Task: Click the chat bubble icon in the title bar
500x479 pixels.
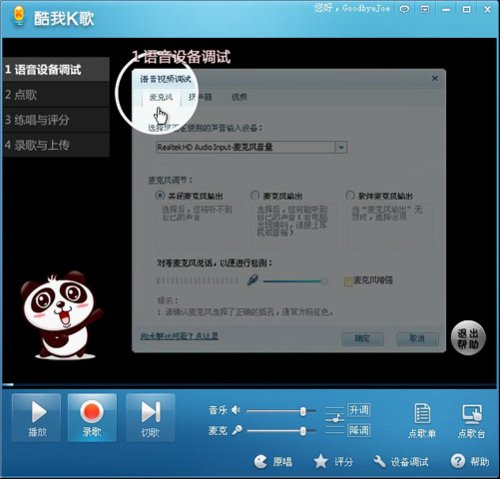Action: point(404,9)
